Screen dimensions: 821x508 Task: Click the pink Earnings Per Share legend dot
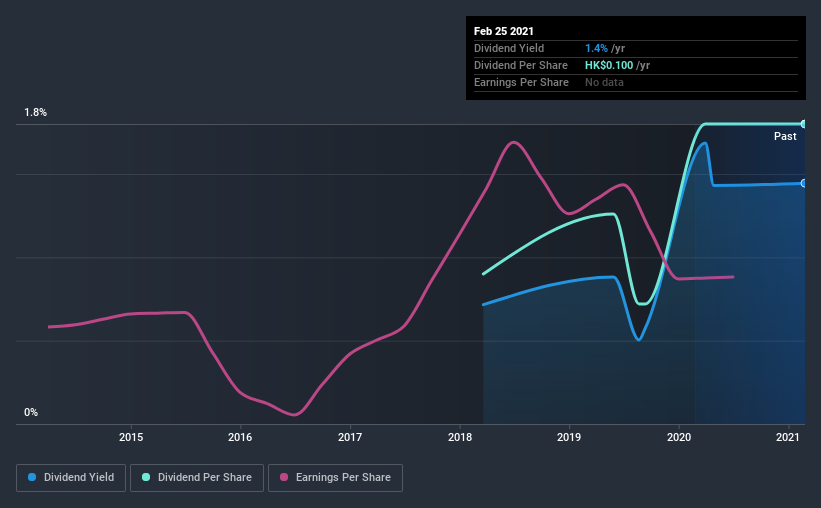click(x=284, y=477)
